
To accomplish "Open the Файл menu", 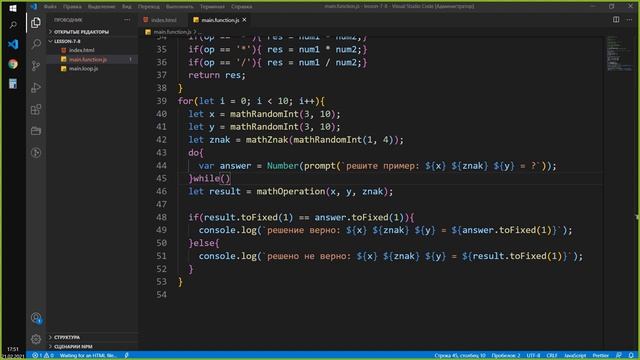I will (50, 7).
